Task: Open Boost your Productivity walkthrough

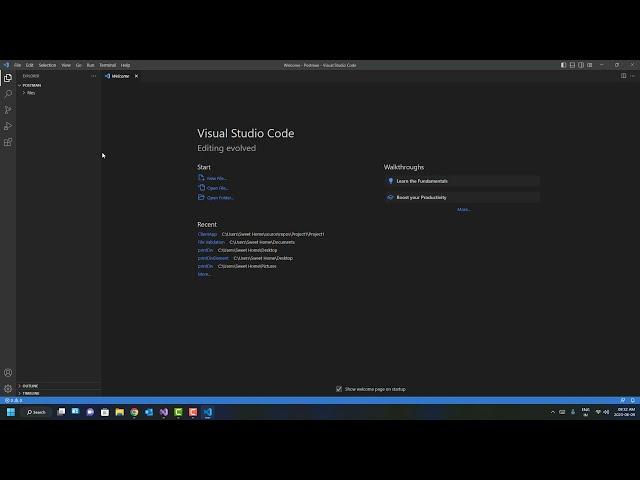Action: coord(462,197)
